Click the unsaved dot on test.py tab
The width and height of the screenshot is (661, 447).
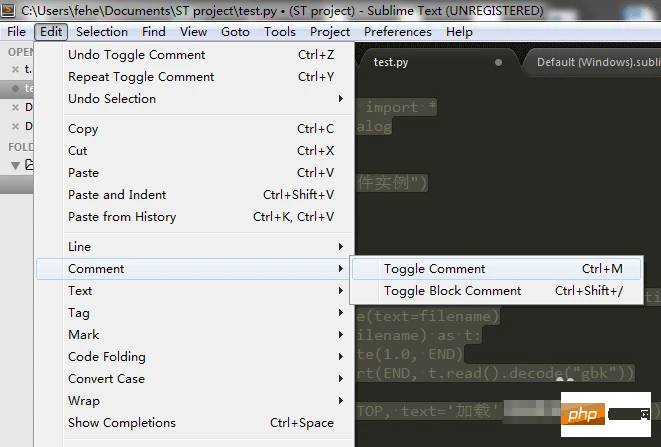click(498, 62)
